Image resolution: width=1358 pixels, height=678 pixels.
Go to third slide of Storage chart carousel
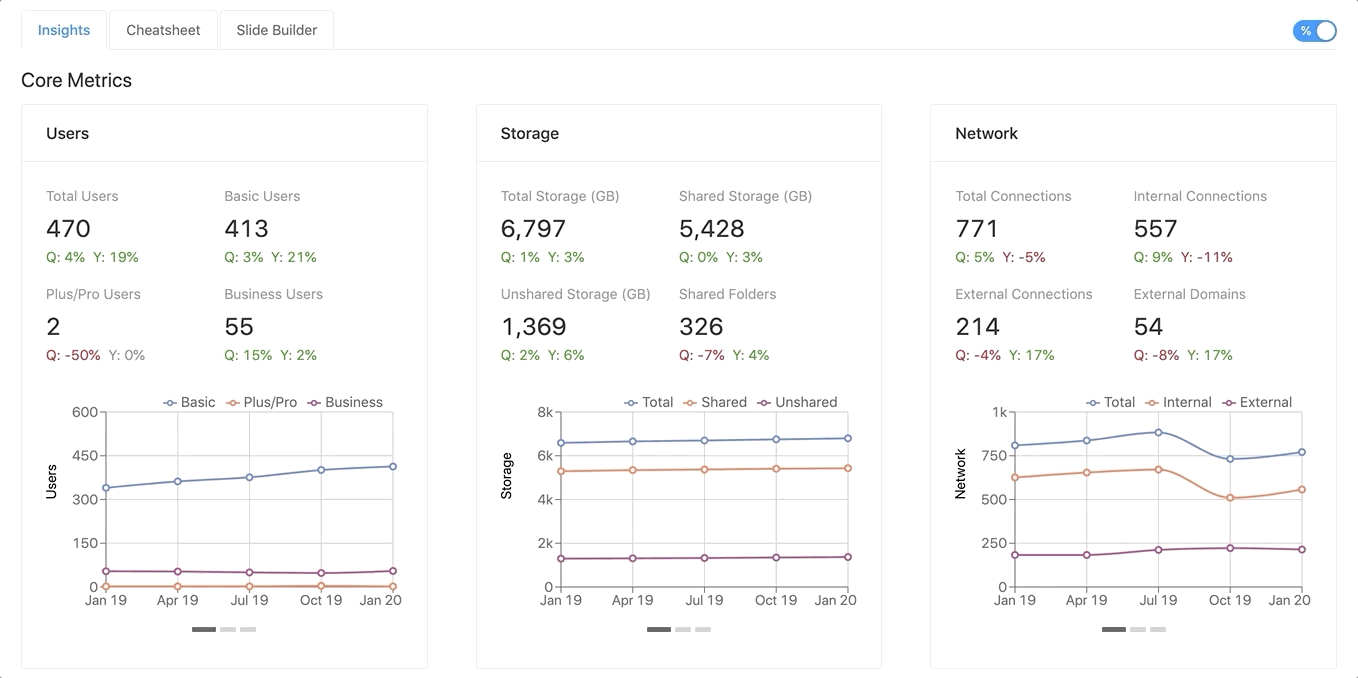703,629
